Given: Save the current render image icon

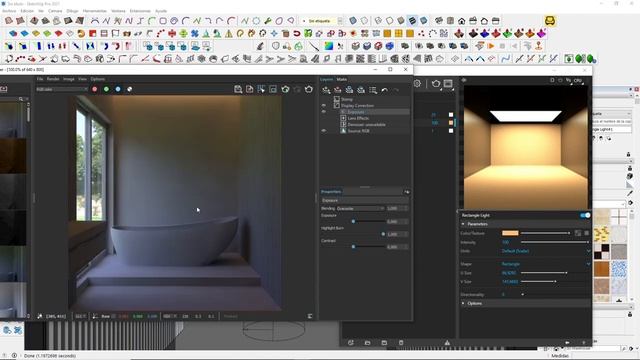Looking at the screenshot, I should coord(238,89).
